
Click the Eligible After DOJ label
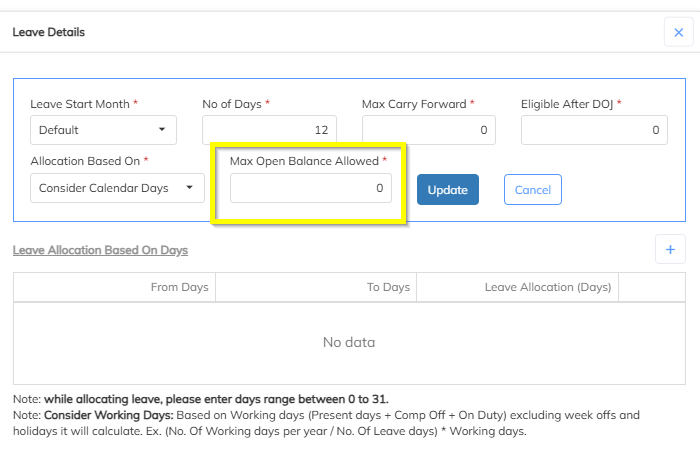pos(567,104)
